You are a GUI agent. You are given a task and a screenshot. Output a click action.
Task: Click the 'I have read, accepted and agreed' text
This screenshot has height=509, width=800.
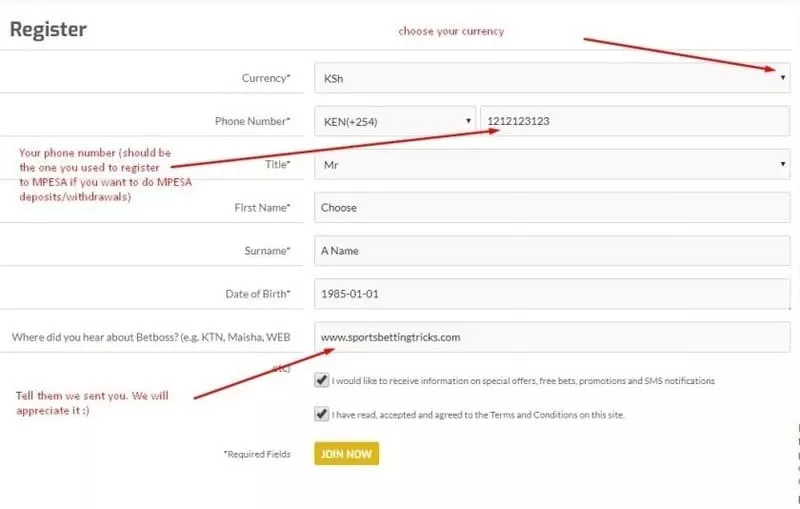click(478, 415)
